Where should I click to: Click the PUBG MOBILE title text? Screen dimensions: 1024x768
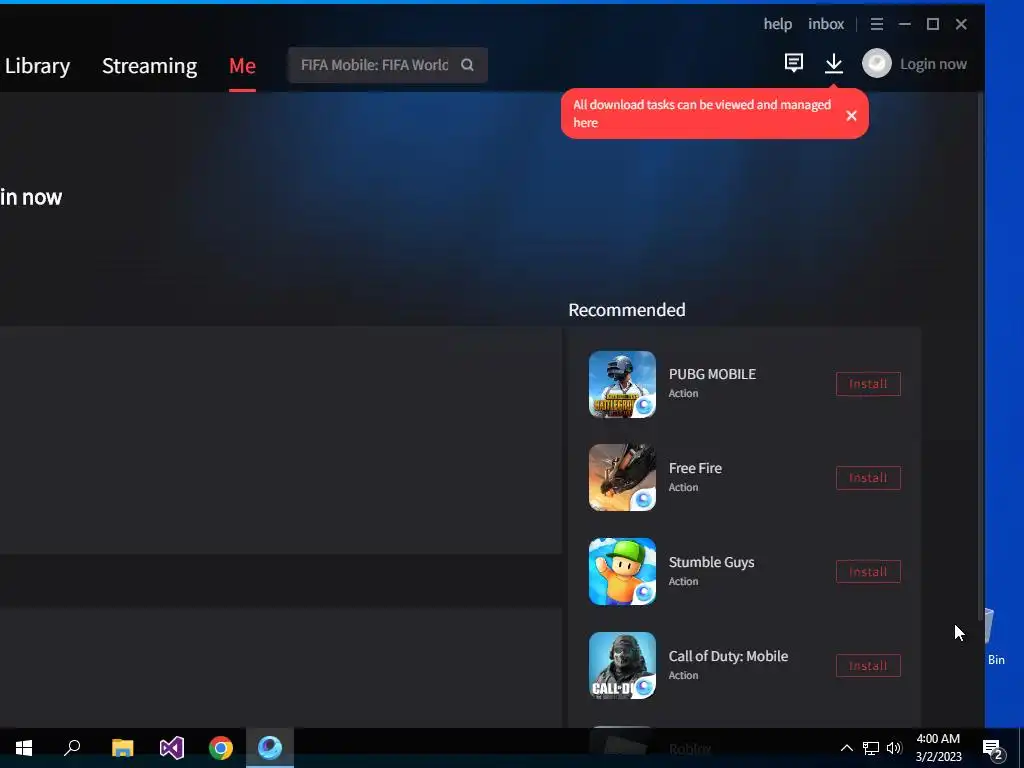pos(712,374)
